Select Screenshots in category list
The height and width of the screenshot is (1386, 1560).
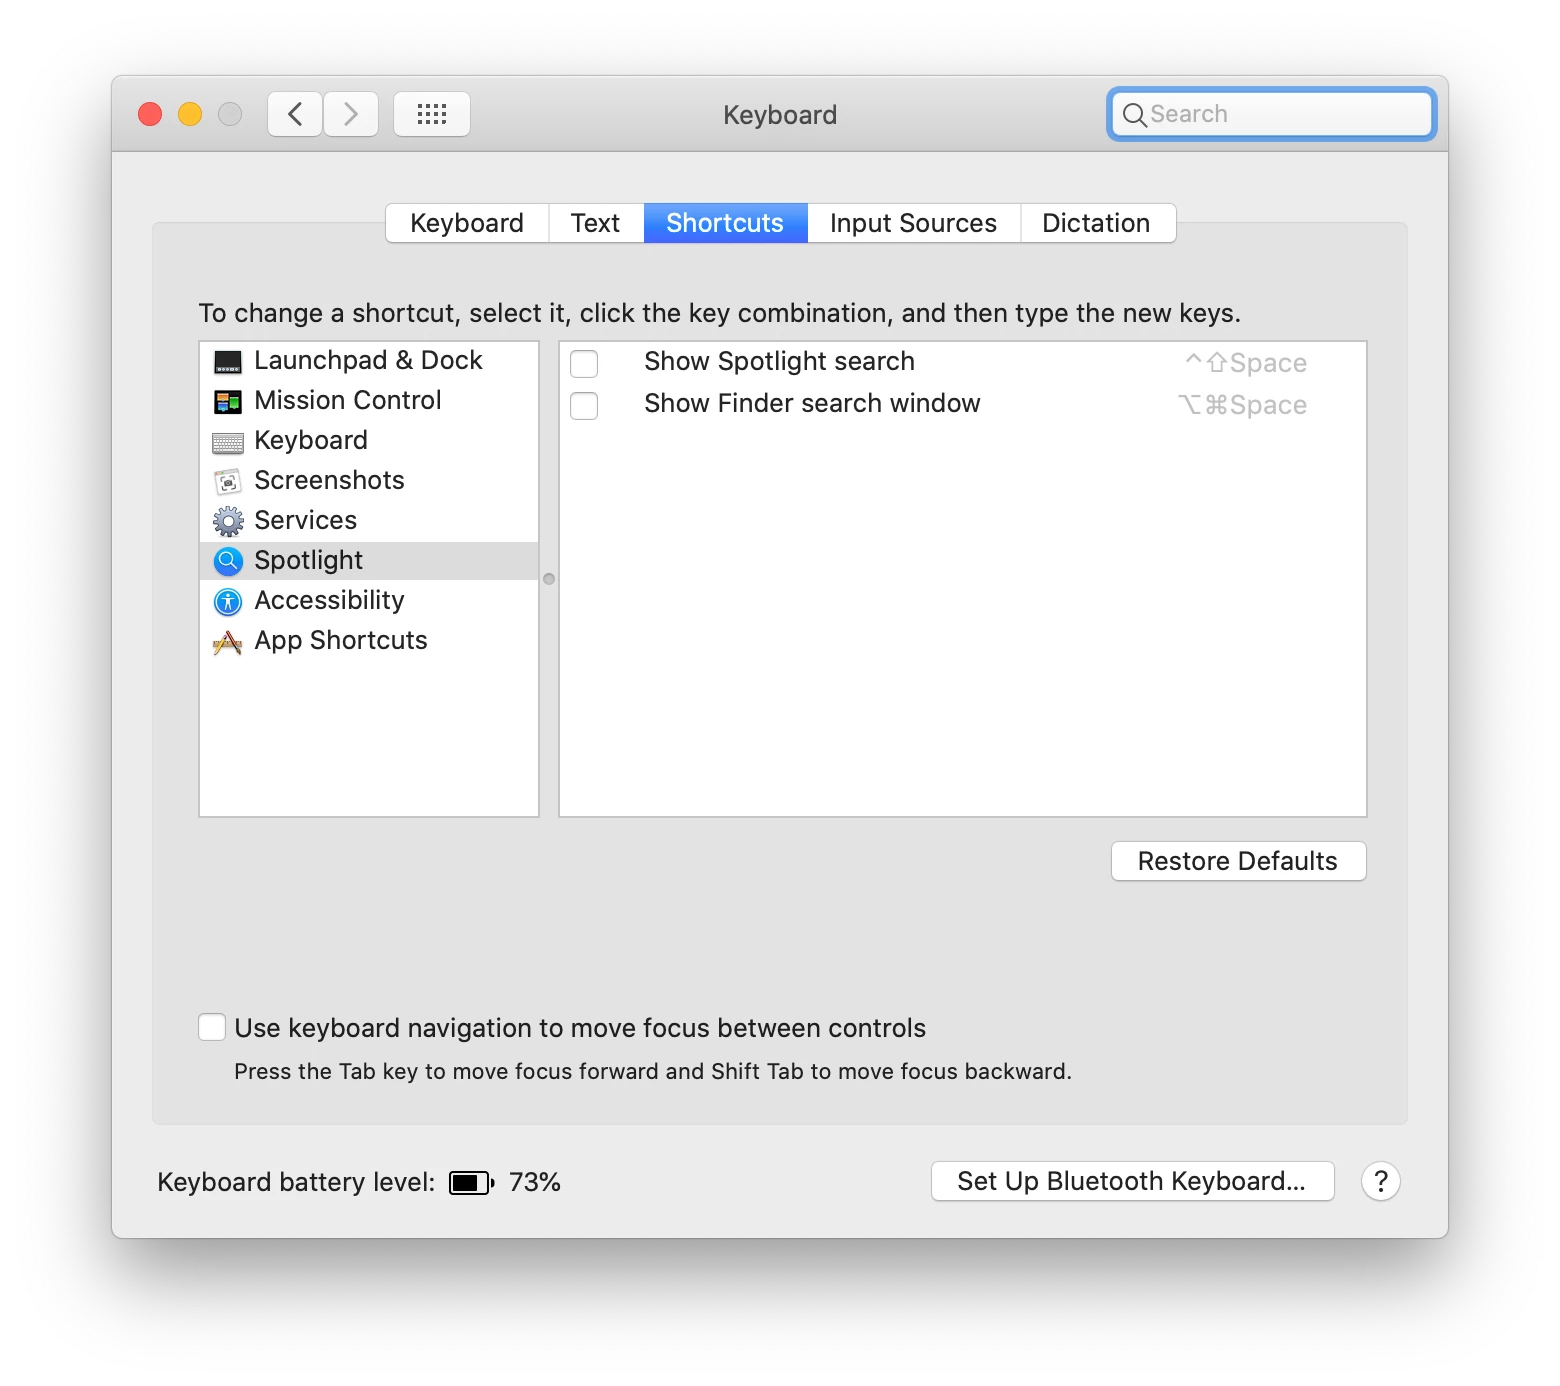[369, 481]
